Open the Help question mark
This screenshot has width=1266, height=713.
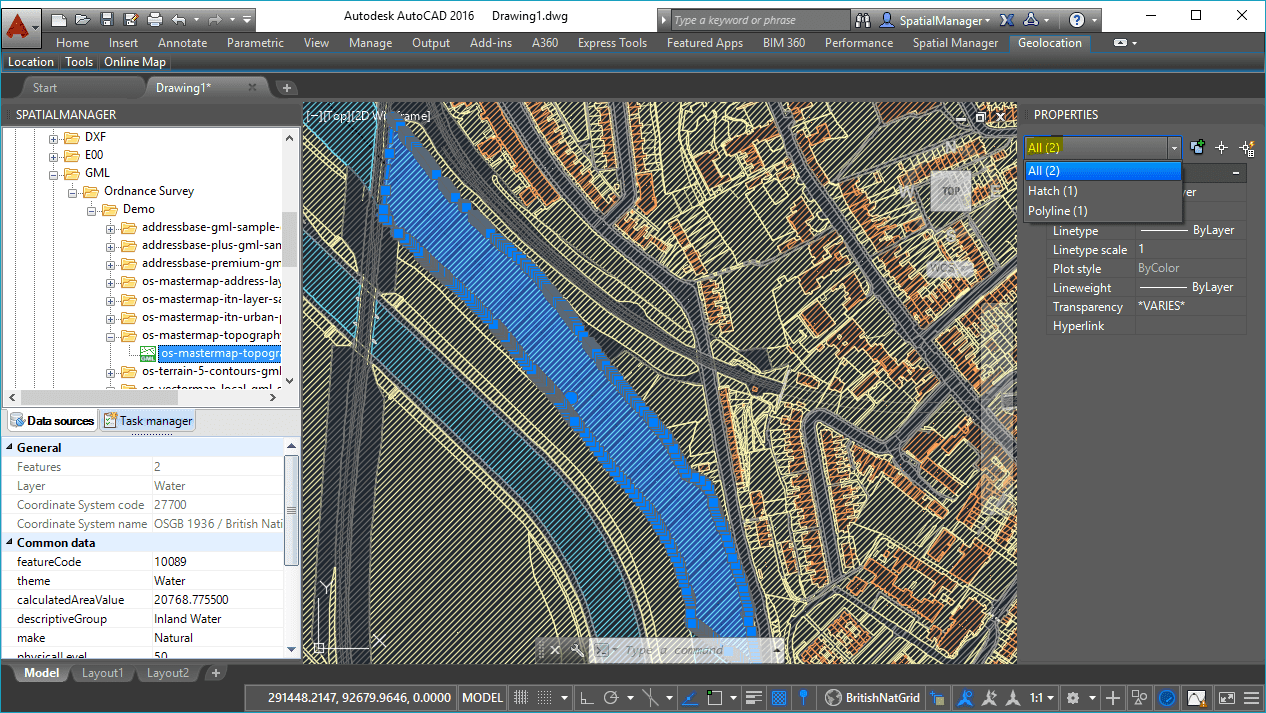[x=1077, y=20]
